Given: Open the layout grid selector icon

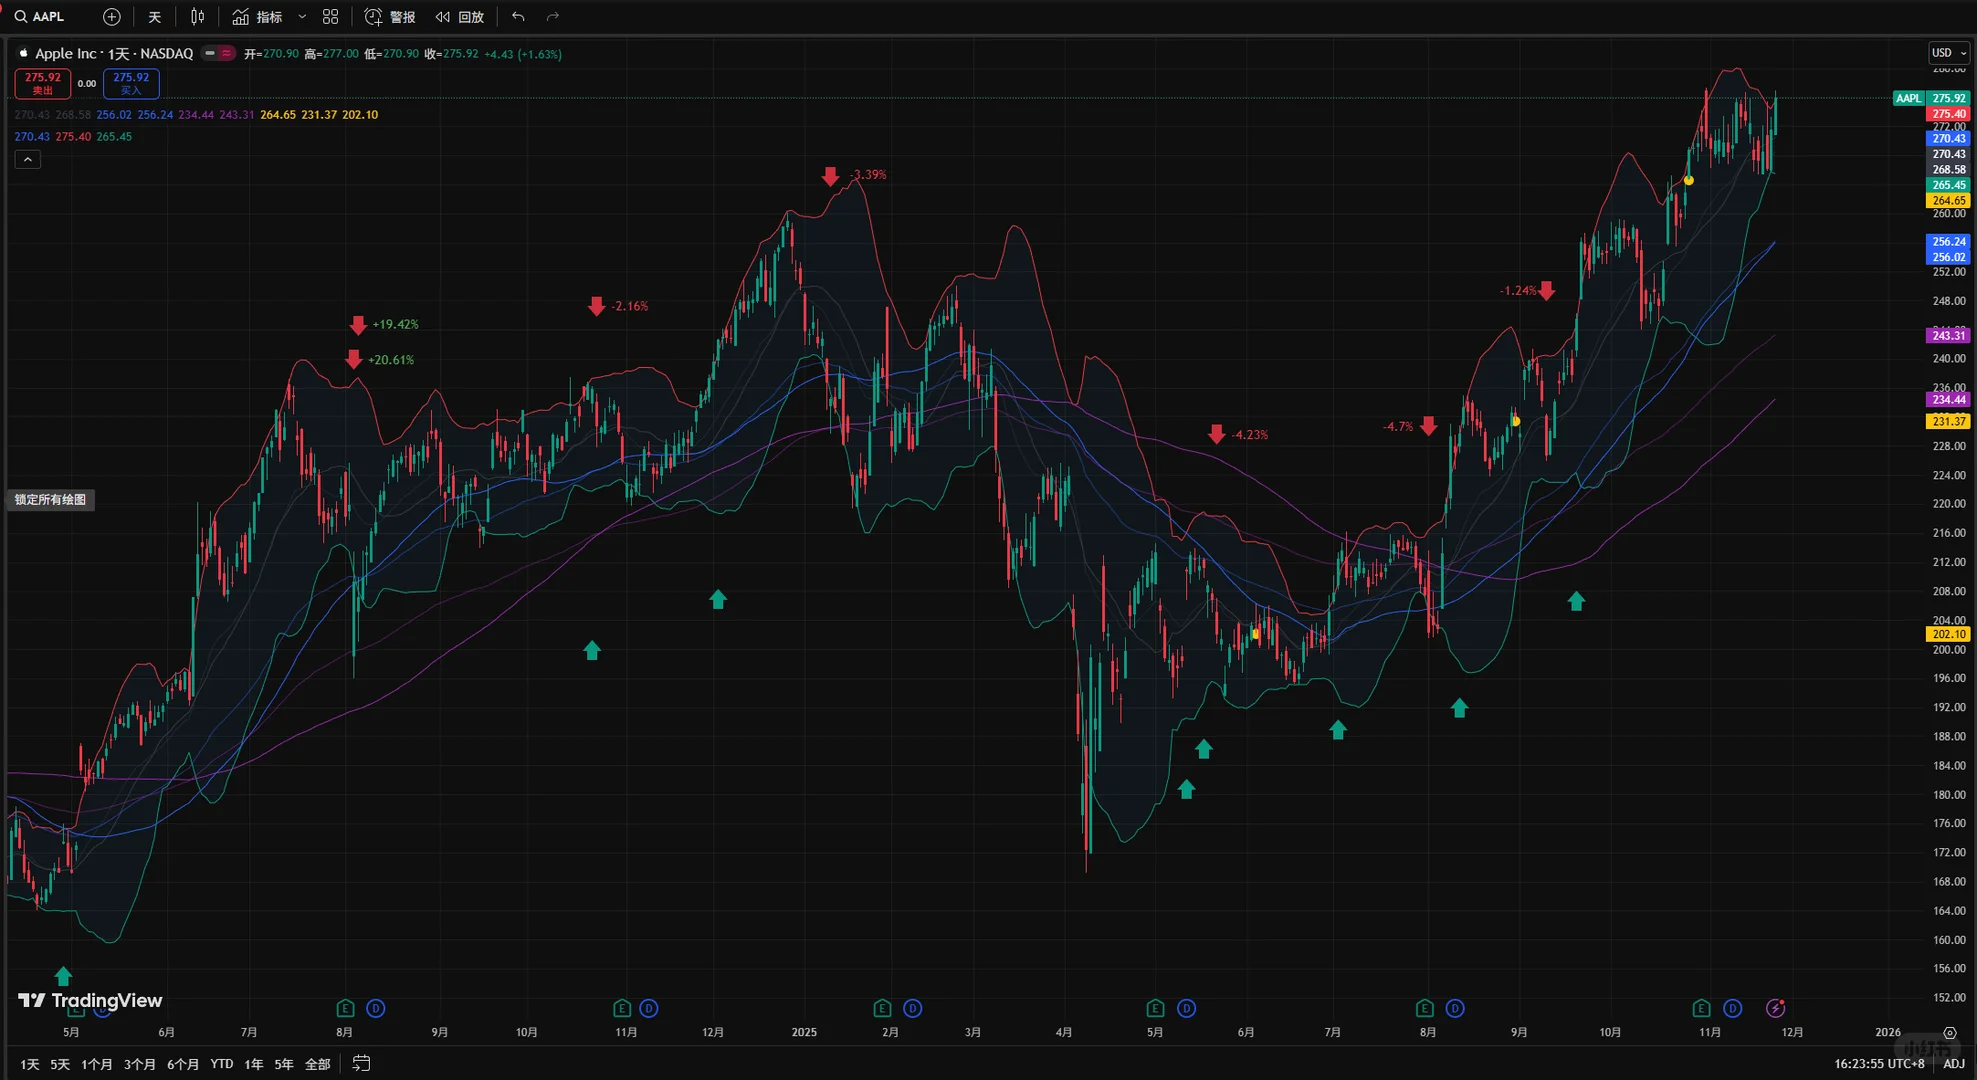Looking at the screenshot, I should pos(331,17).
